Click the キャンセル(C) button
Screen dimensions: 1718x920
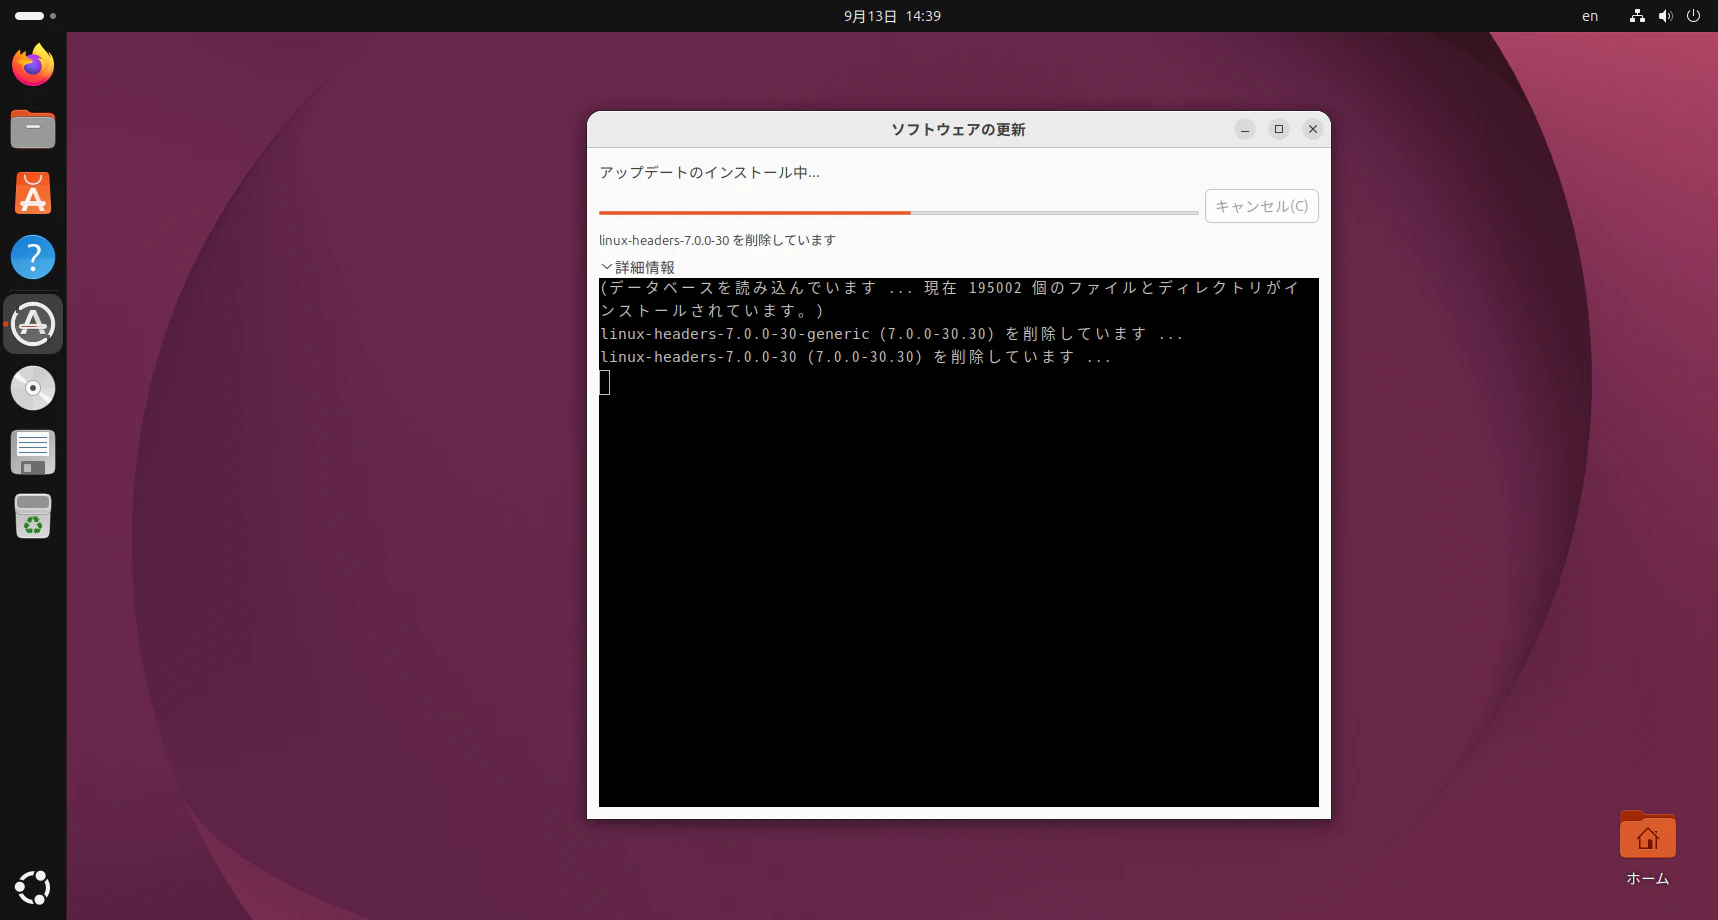coord(1262,206)
